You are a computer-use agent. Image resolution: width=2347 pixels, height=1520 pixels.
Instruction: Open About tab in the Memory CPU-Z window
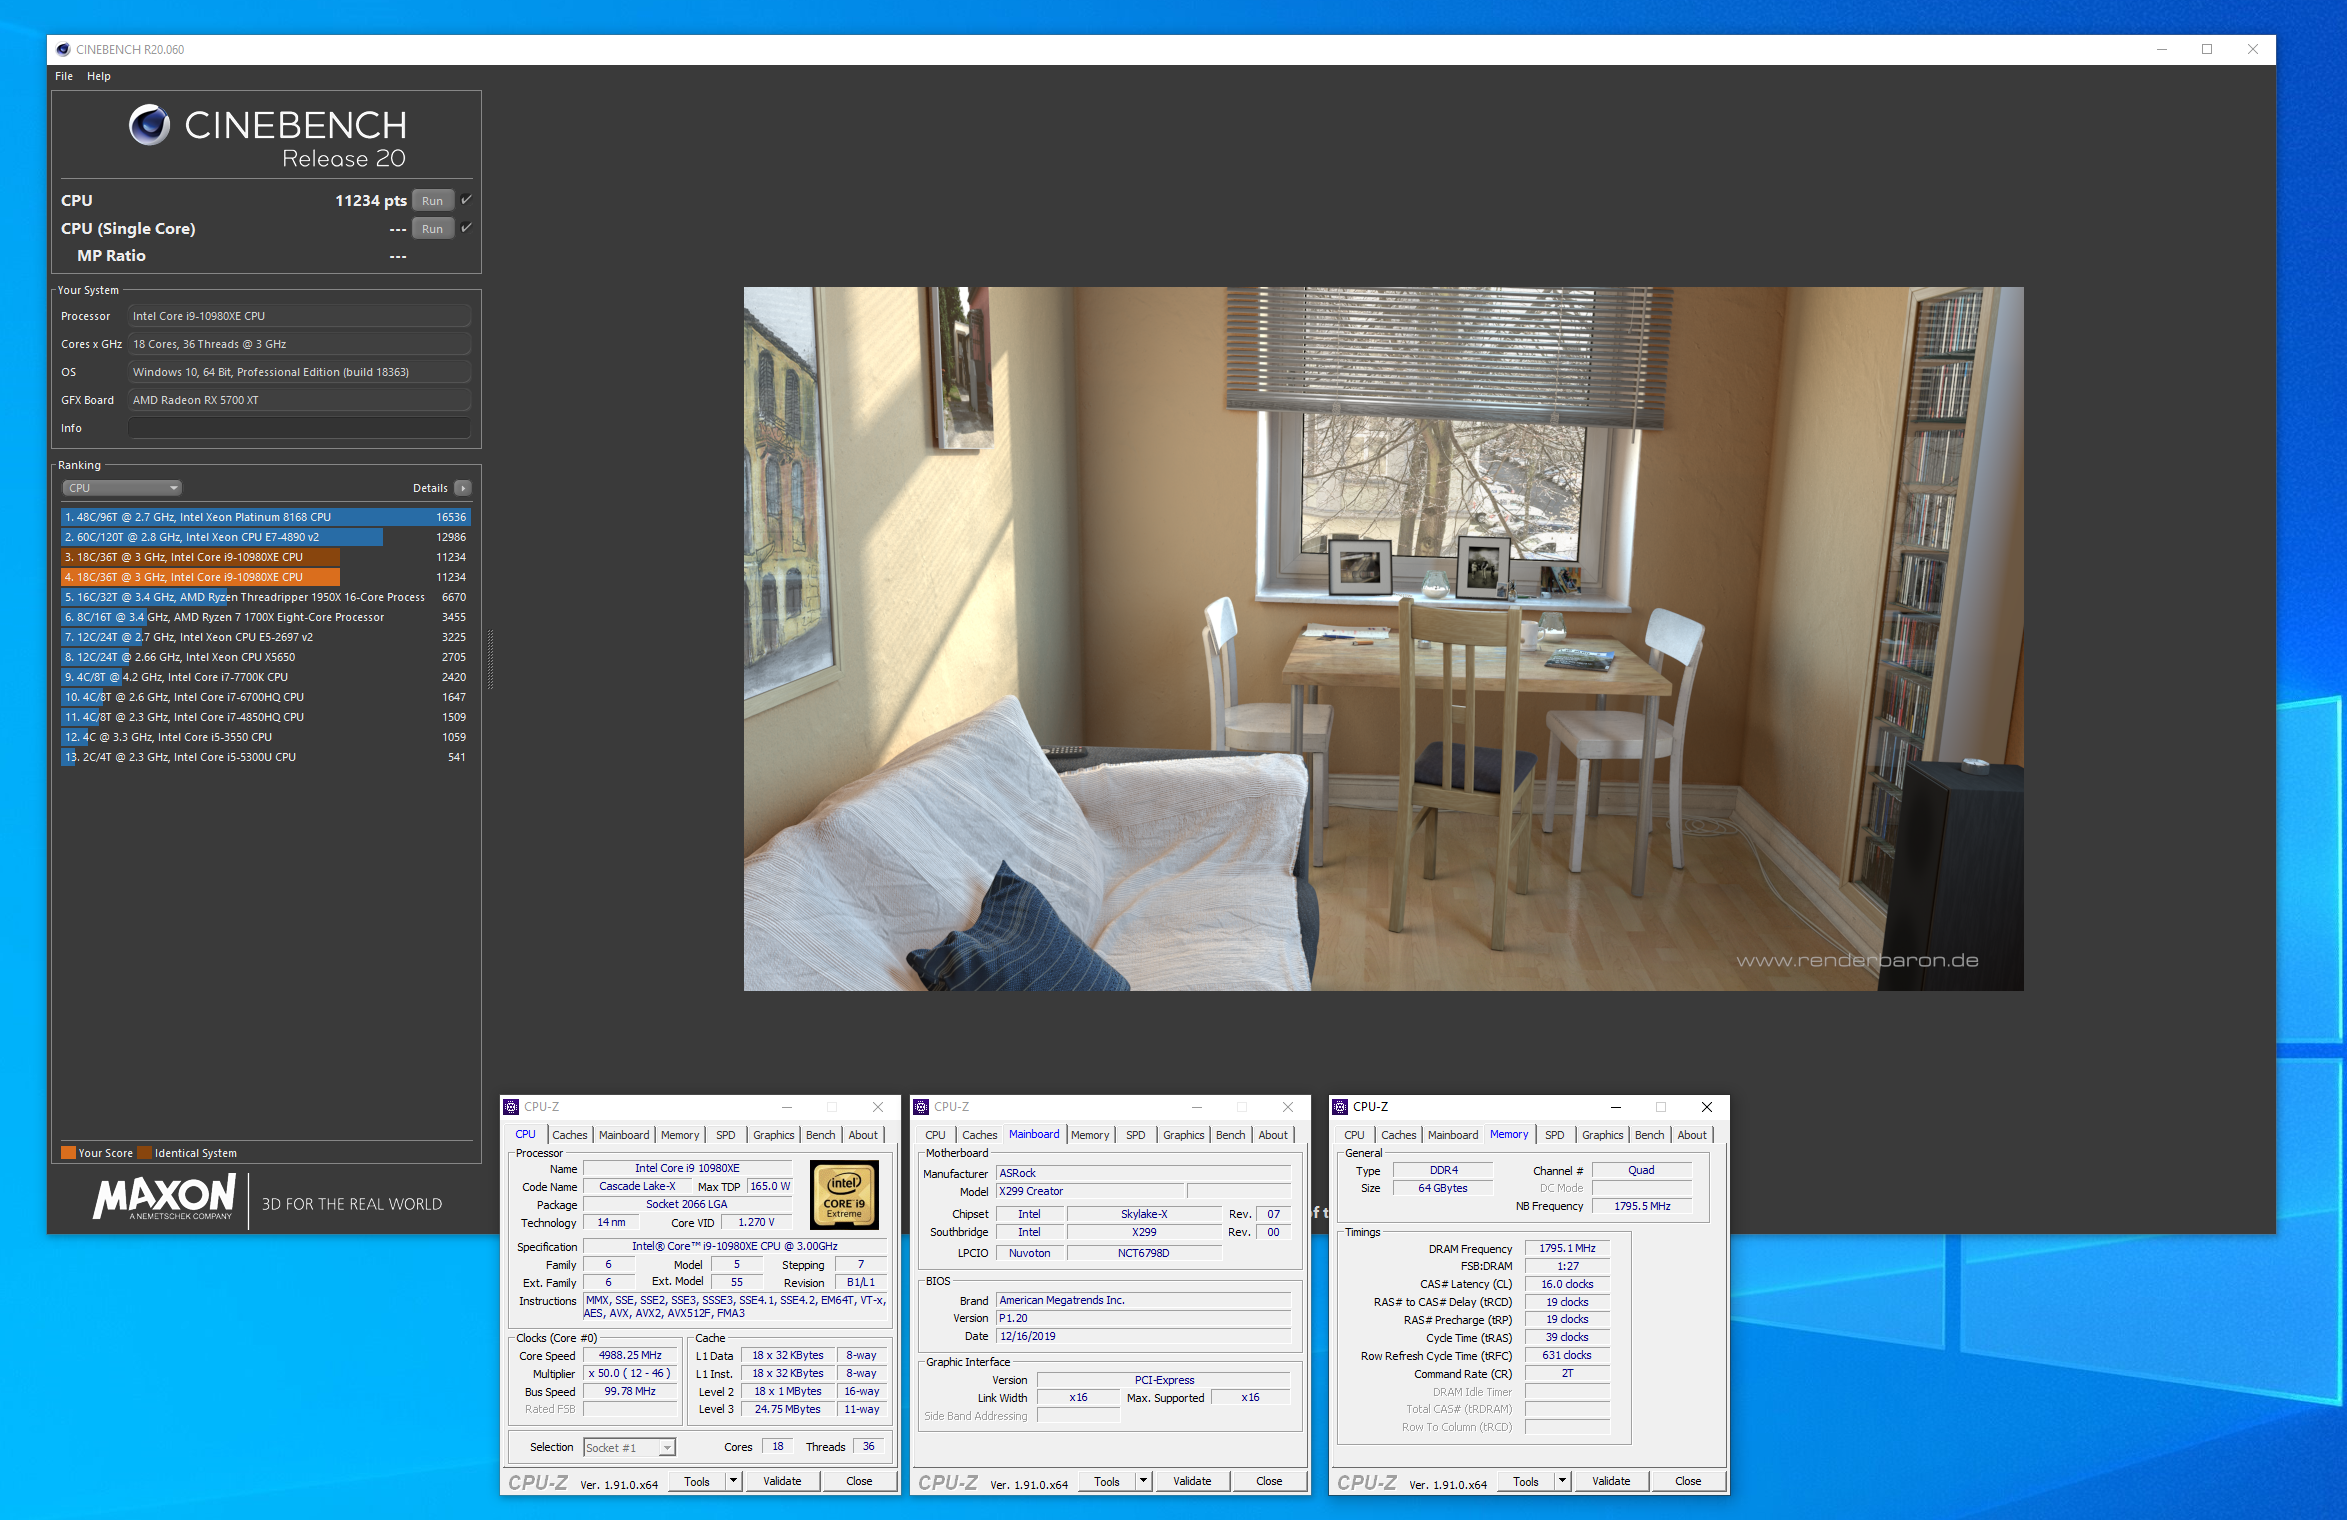(1692, 1135)
